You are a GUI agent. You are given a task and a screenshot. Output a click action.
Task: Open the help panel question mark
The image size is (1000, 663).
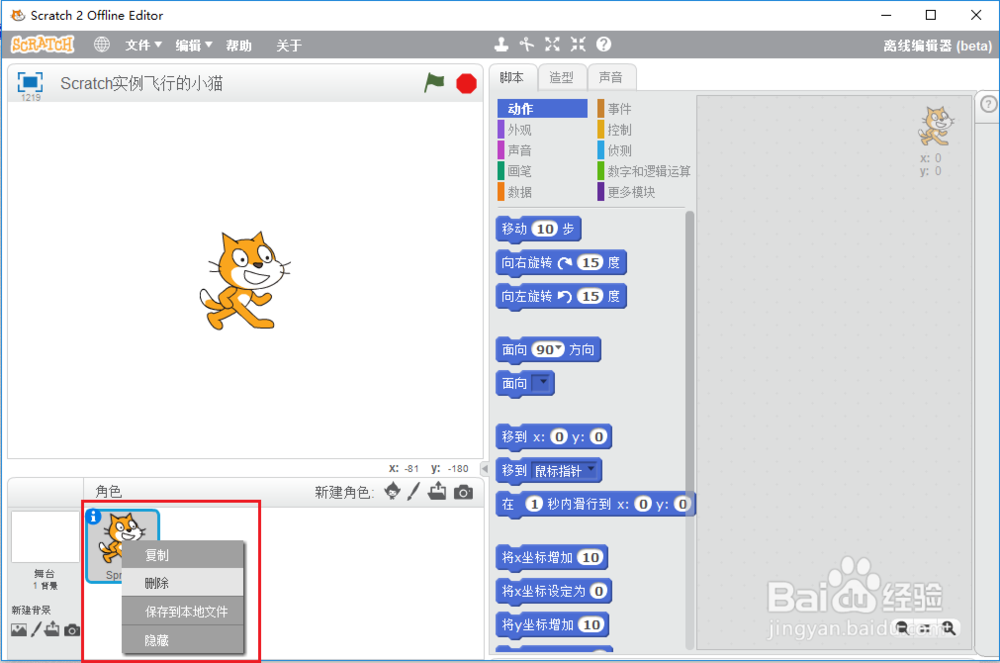point(988,104)
